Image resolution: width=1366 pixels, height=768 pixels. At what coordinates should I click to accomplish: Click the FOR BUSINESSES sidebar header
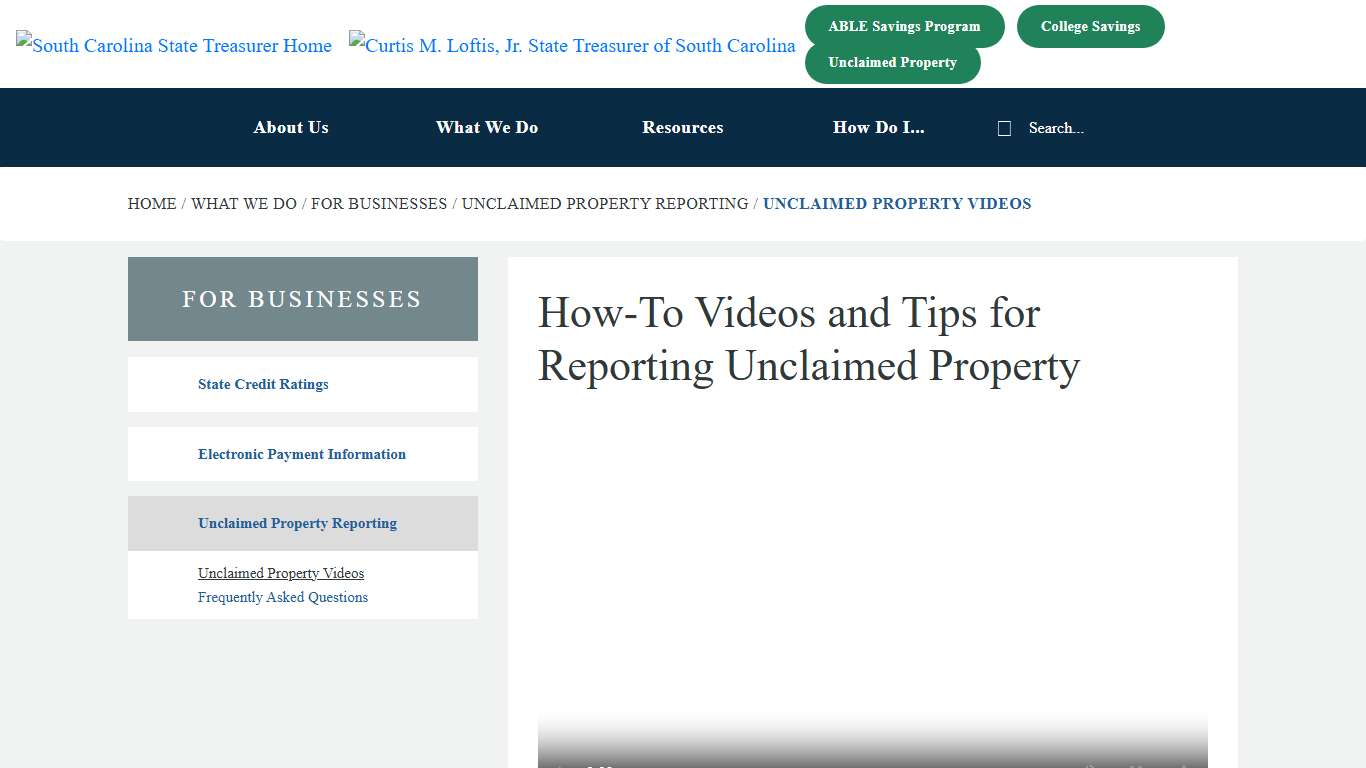tap(302, 298)
